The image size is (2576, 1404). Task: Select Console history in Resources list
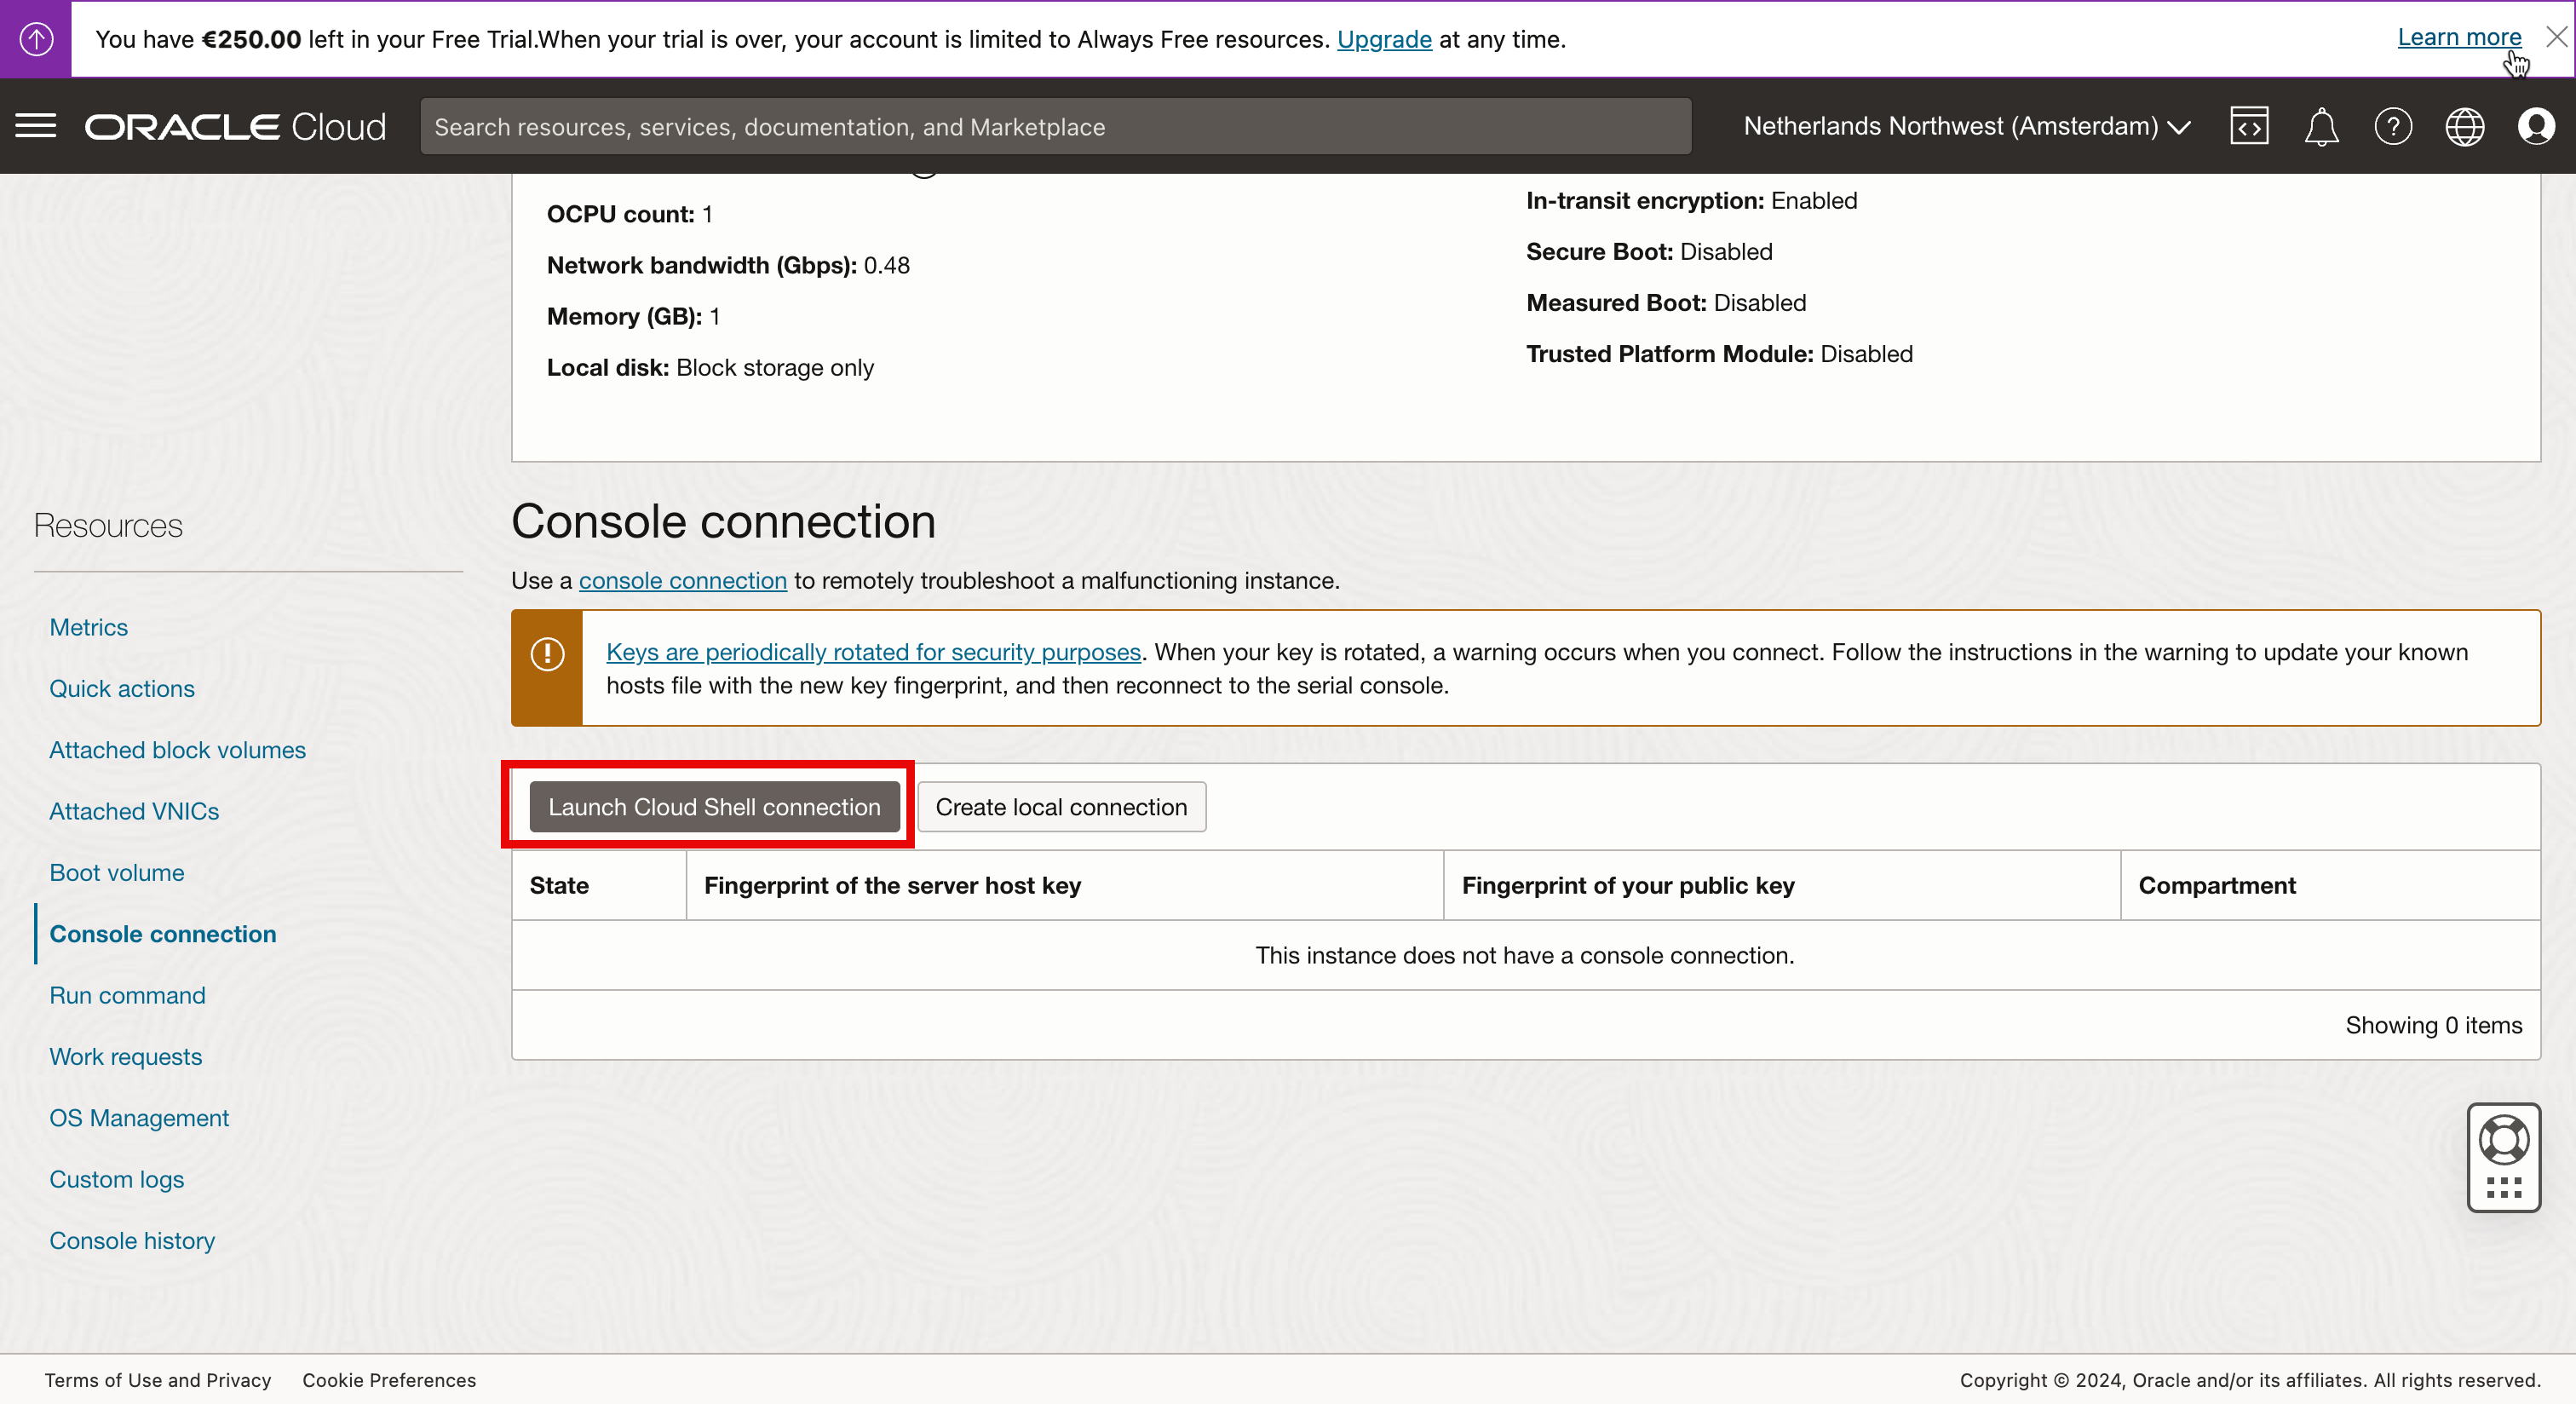point(132,1240)
